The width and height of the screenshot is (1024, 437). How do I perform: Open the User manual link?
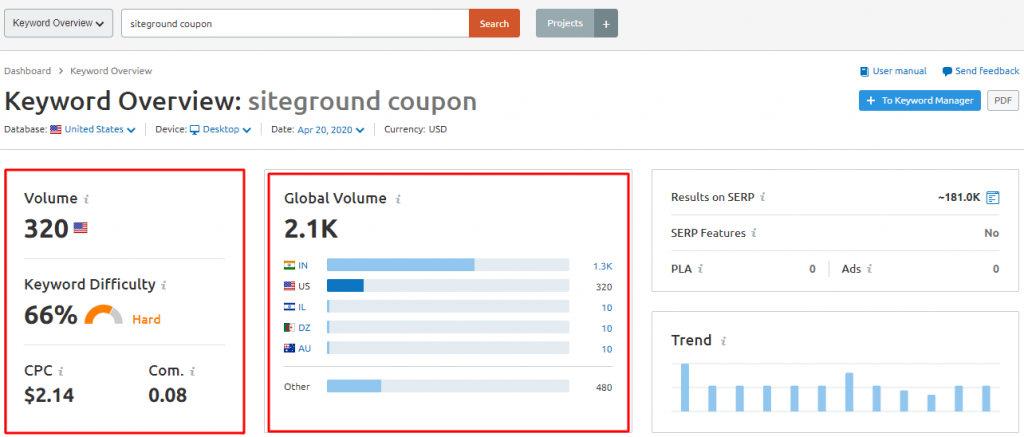(x=899, y=71)
